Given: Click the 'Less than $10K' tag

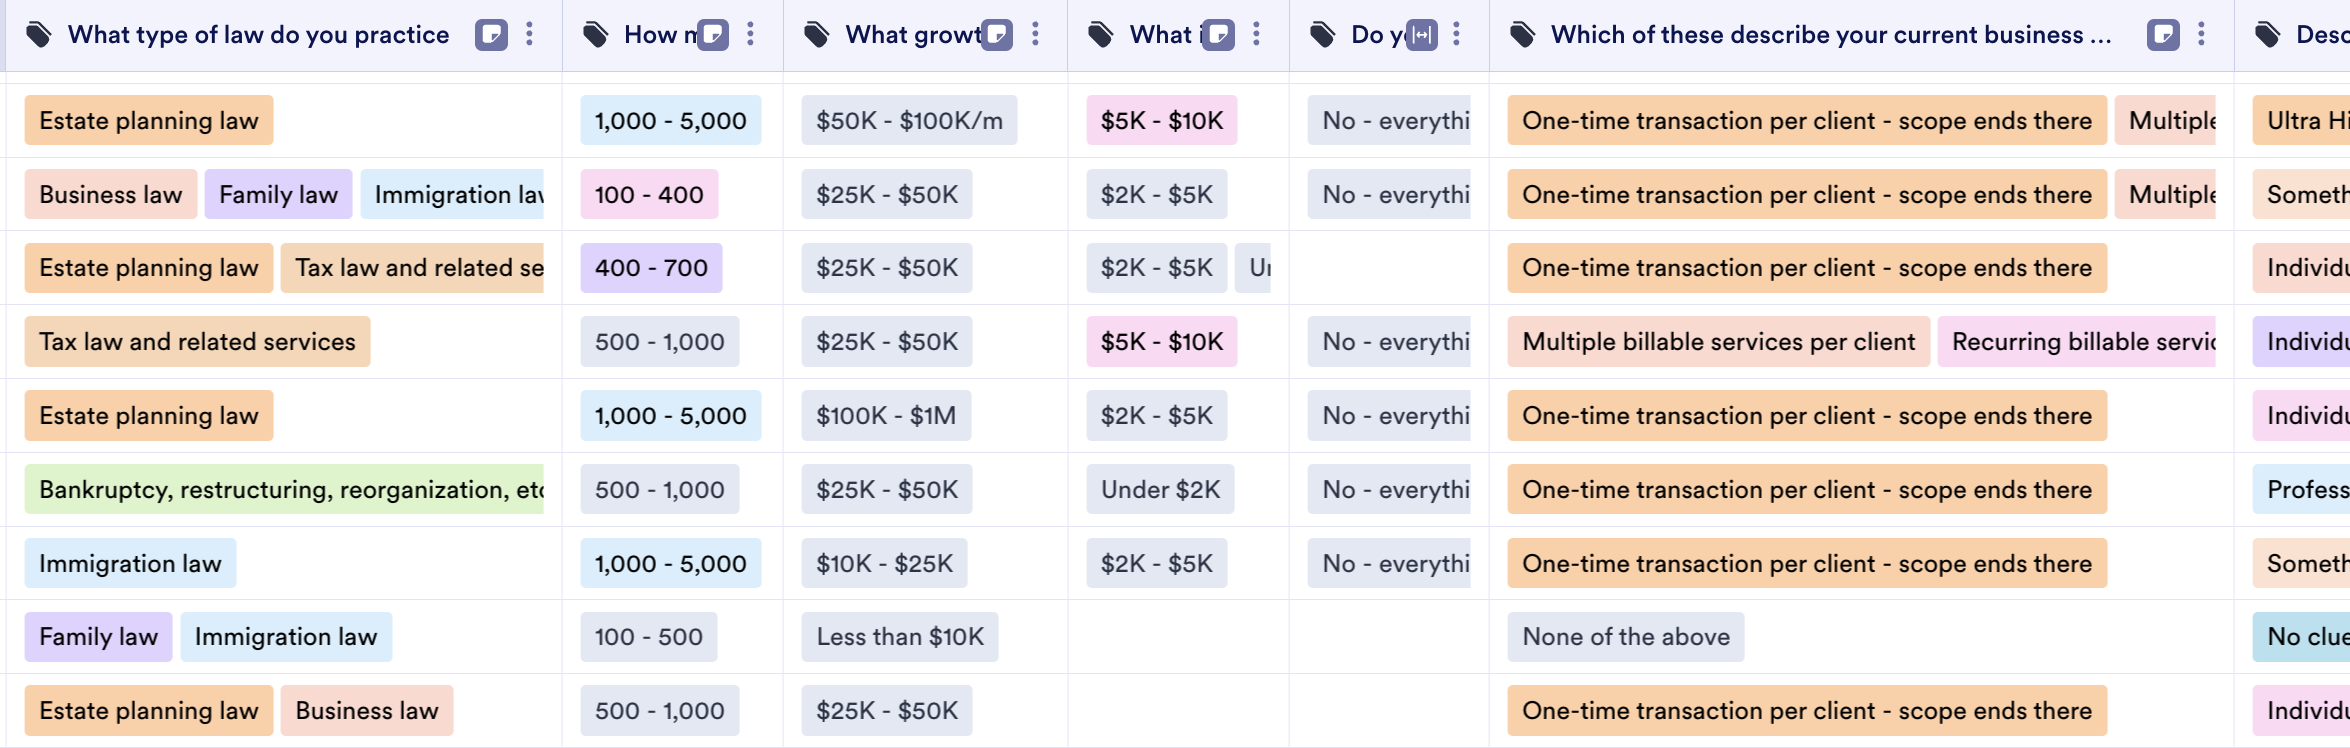Looking at the screenshot, I should point(900,637).
